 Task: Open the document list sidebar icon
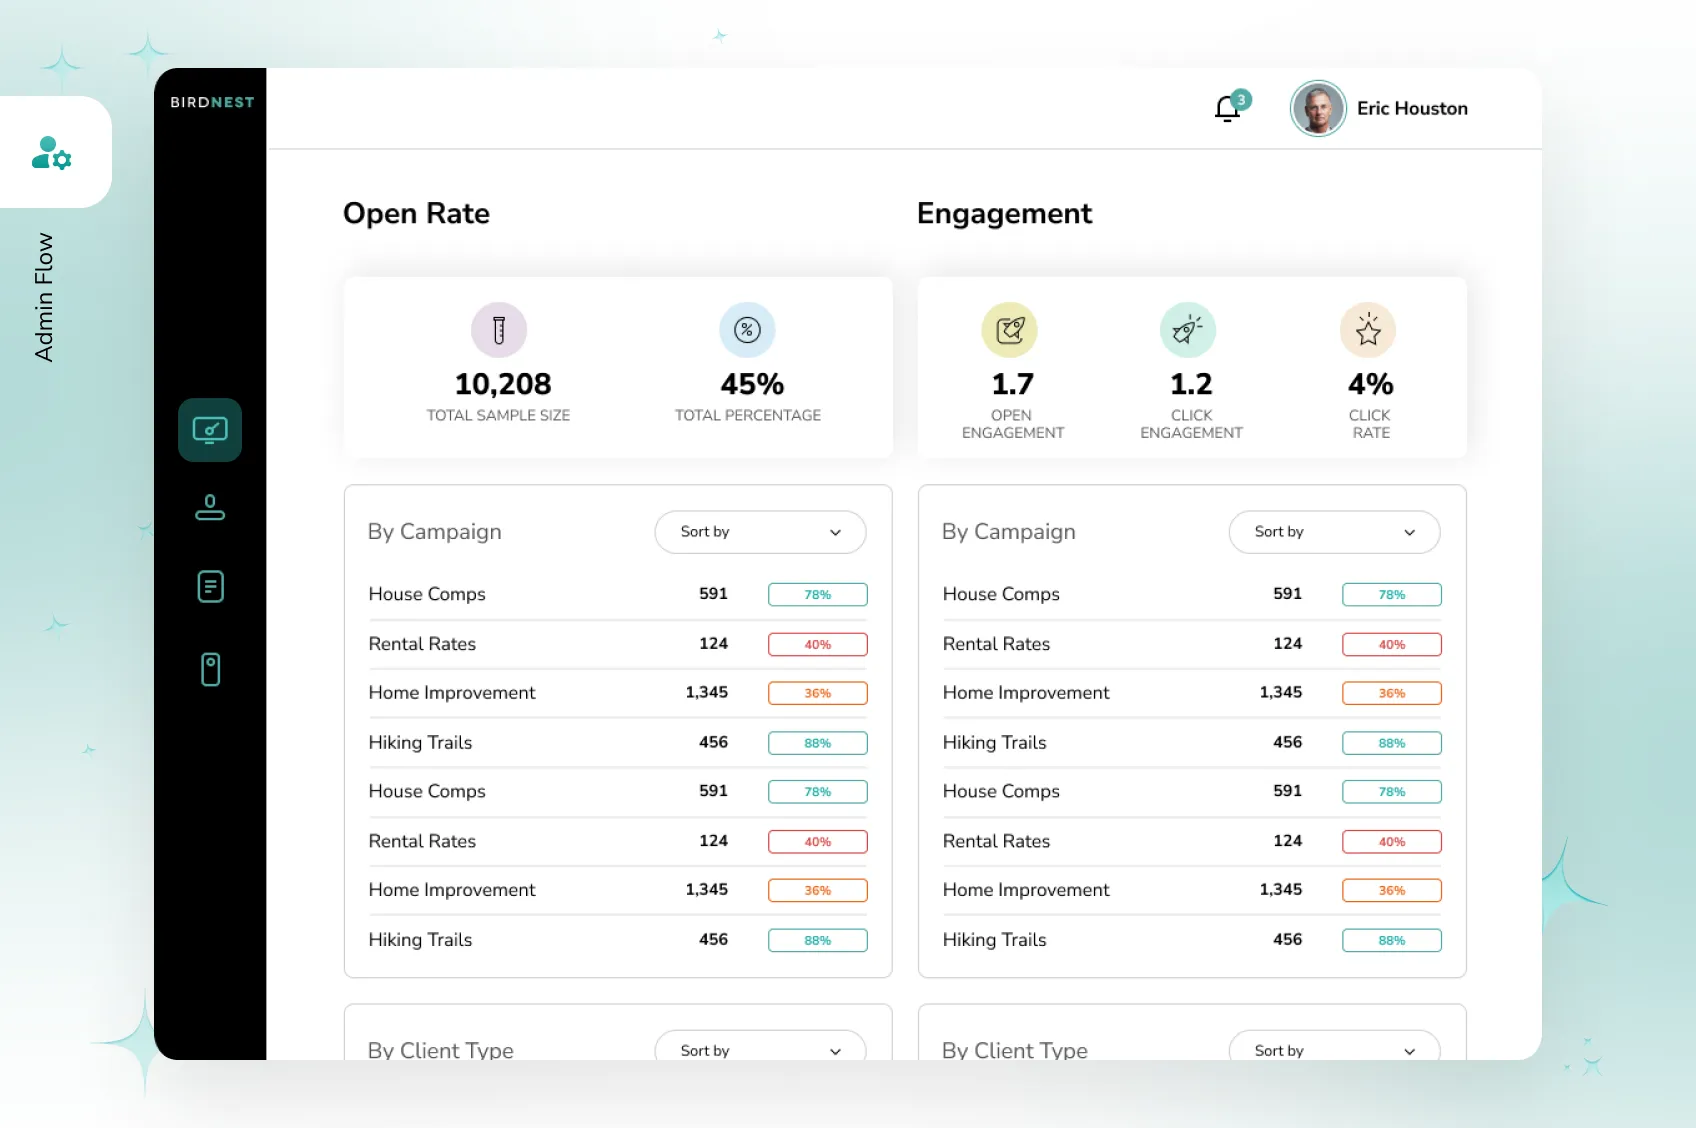(x=210, y=587)
